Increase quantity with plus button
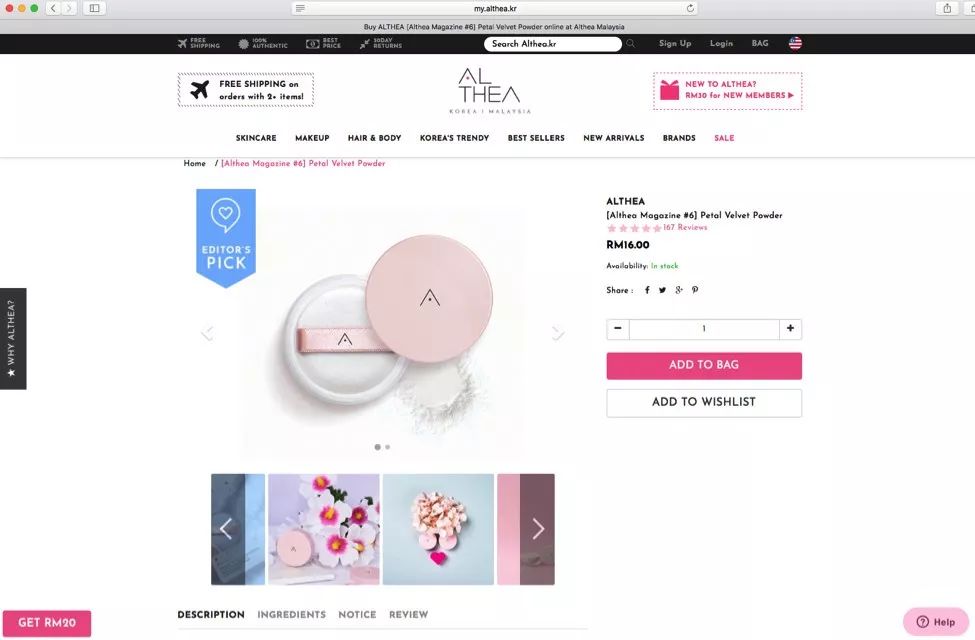Viewport: 975px width, 640px height. (x=790, y=329)
